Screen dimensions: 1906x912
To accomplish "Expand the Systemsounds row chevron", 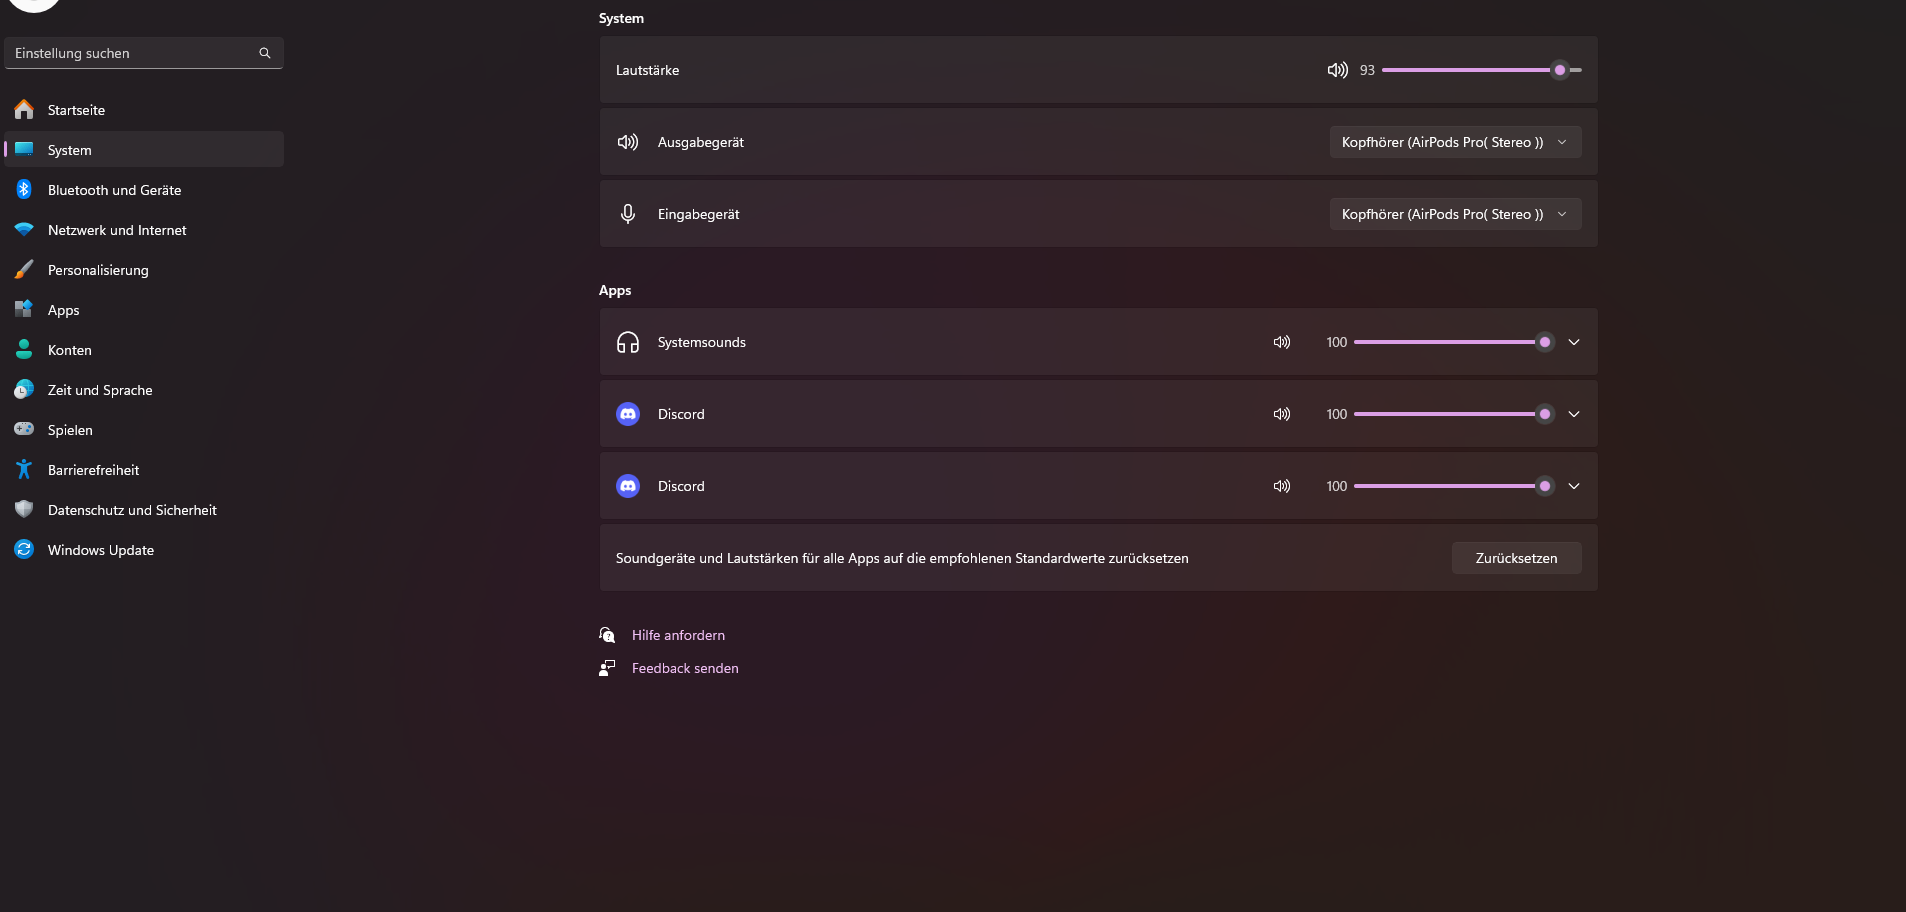I will (1574, 342).
